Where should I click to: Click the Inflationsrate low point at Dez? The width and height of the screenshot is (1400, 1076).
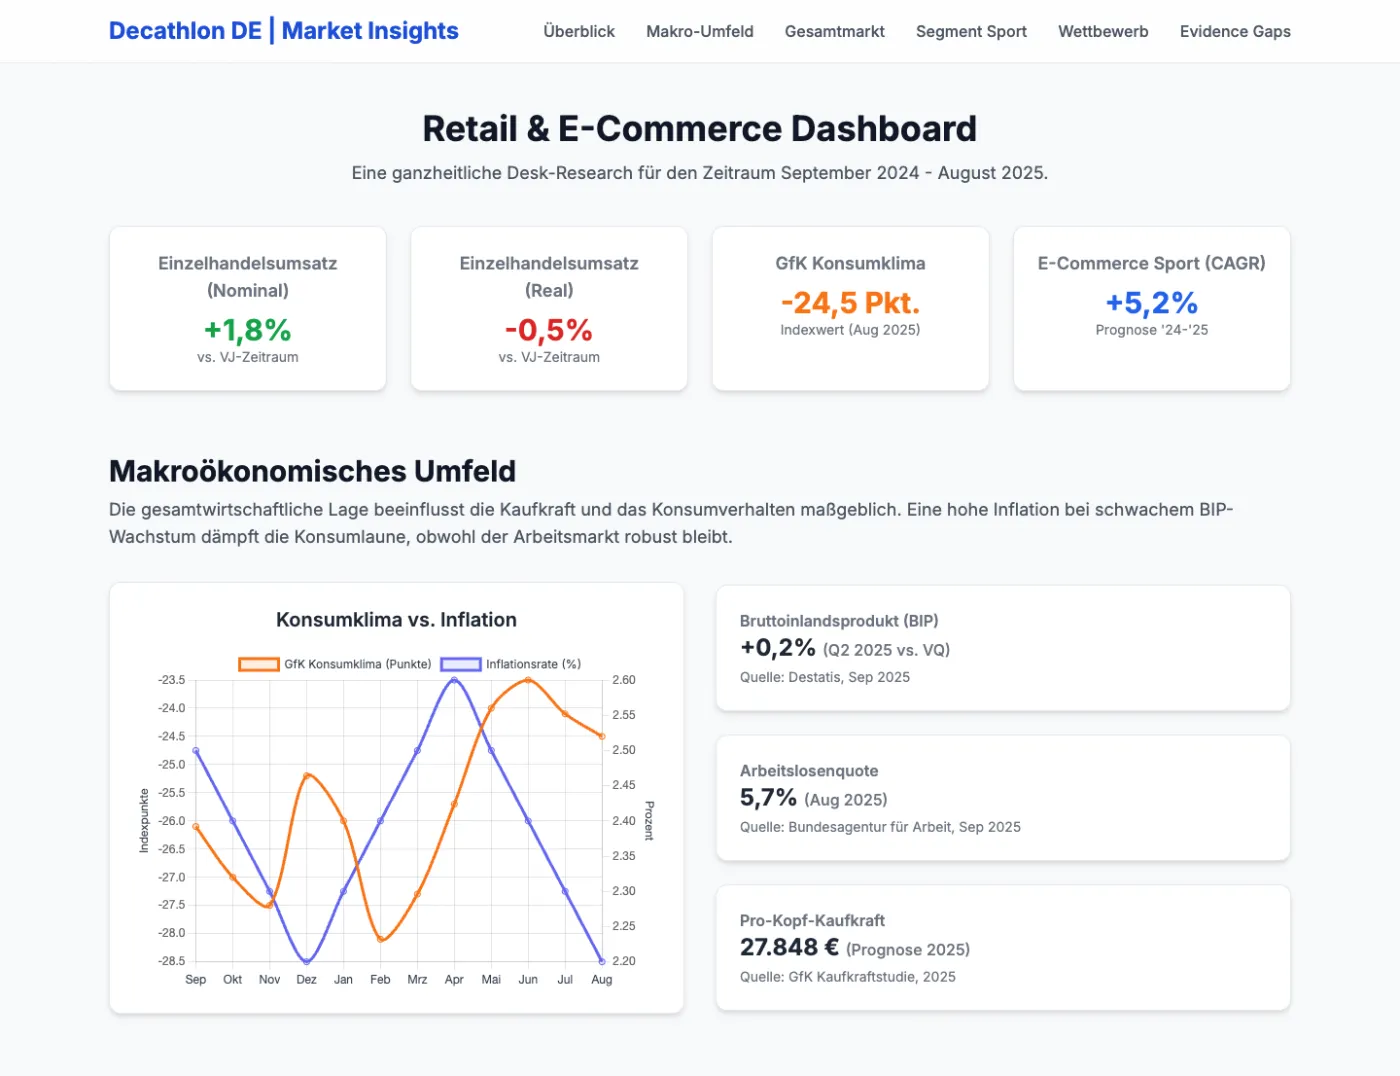[x=307, y=961]
